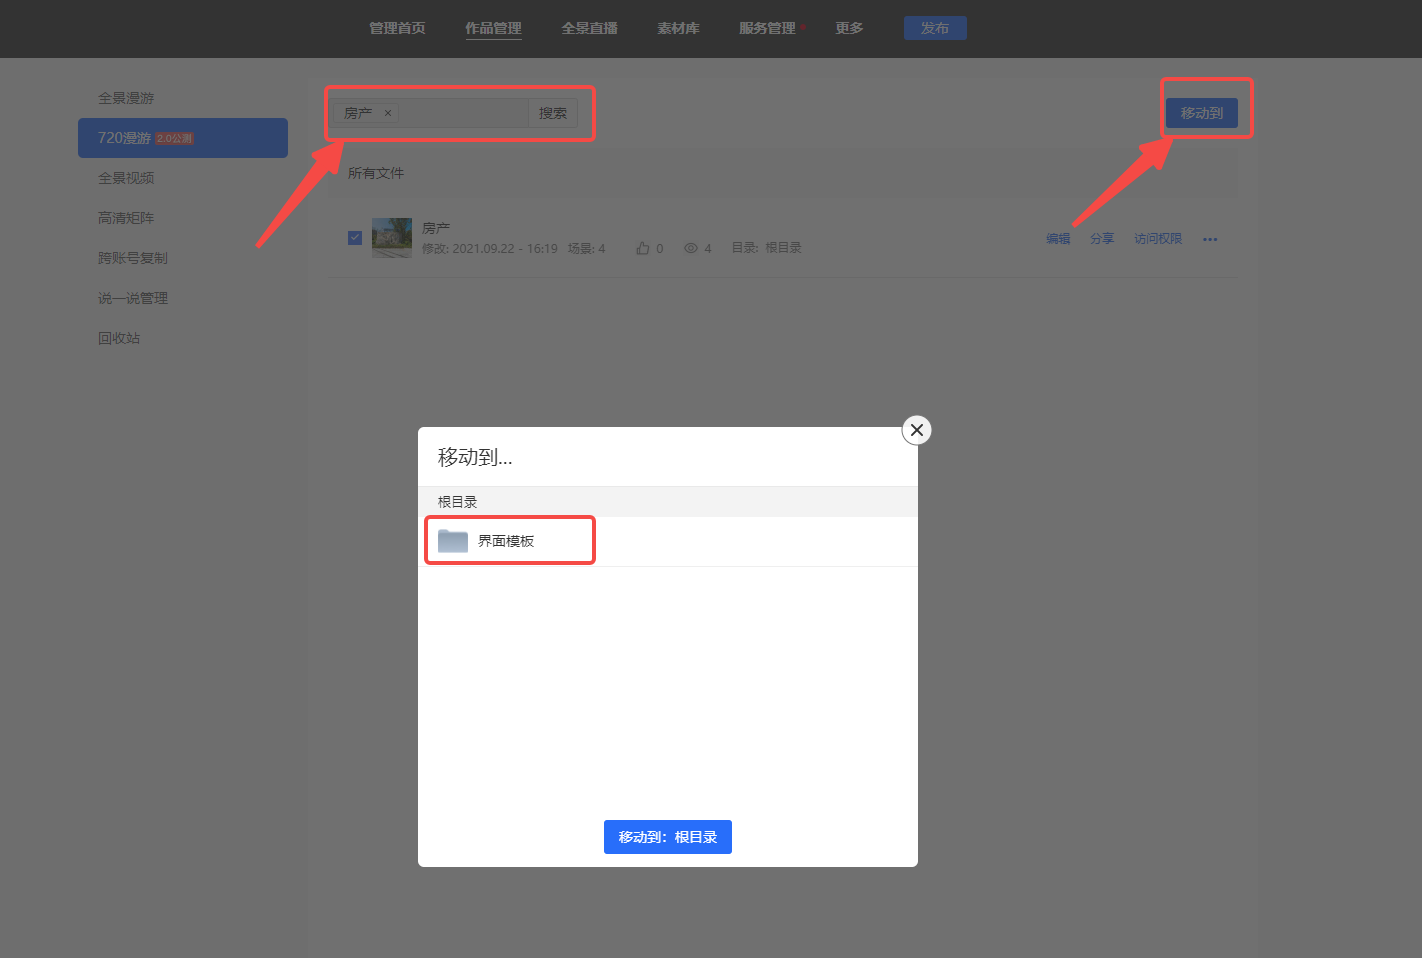This screenshot has height=958, width=1422.
Task: Click the 搜索 search button
Action: [553, 113]
